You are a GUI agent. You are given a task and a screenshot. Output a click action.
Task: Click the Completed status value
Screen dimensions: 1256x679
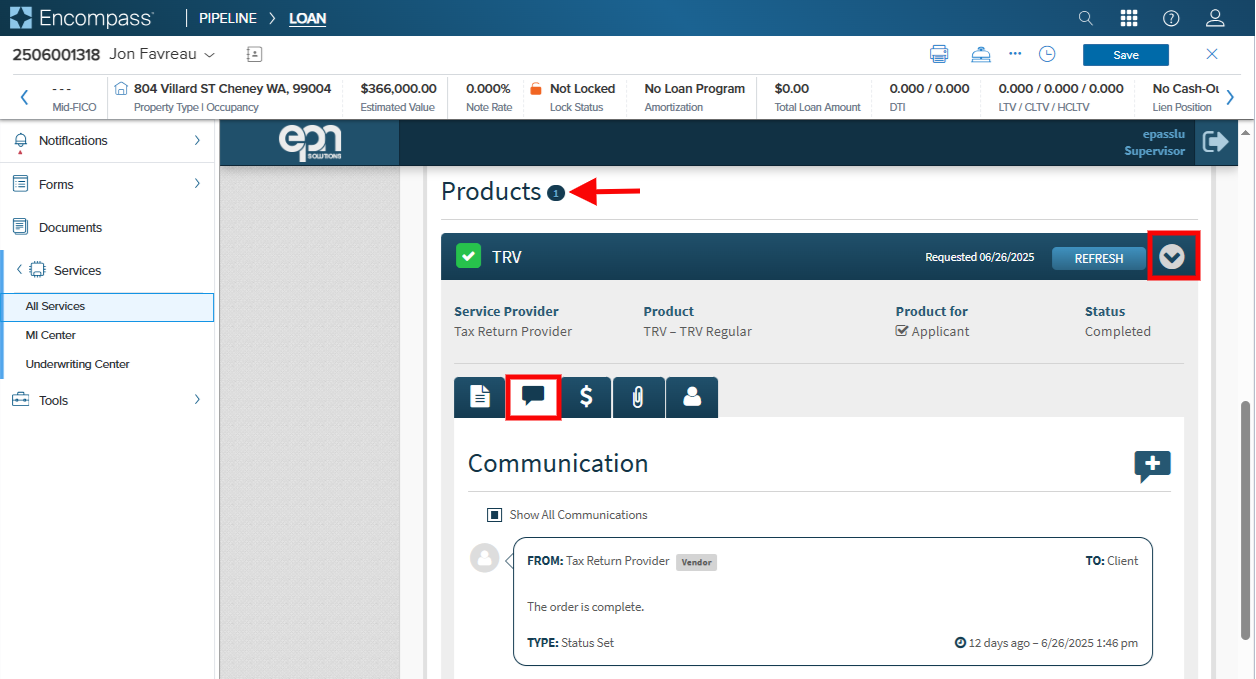[1117, 331]
